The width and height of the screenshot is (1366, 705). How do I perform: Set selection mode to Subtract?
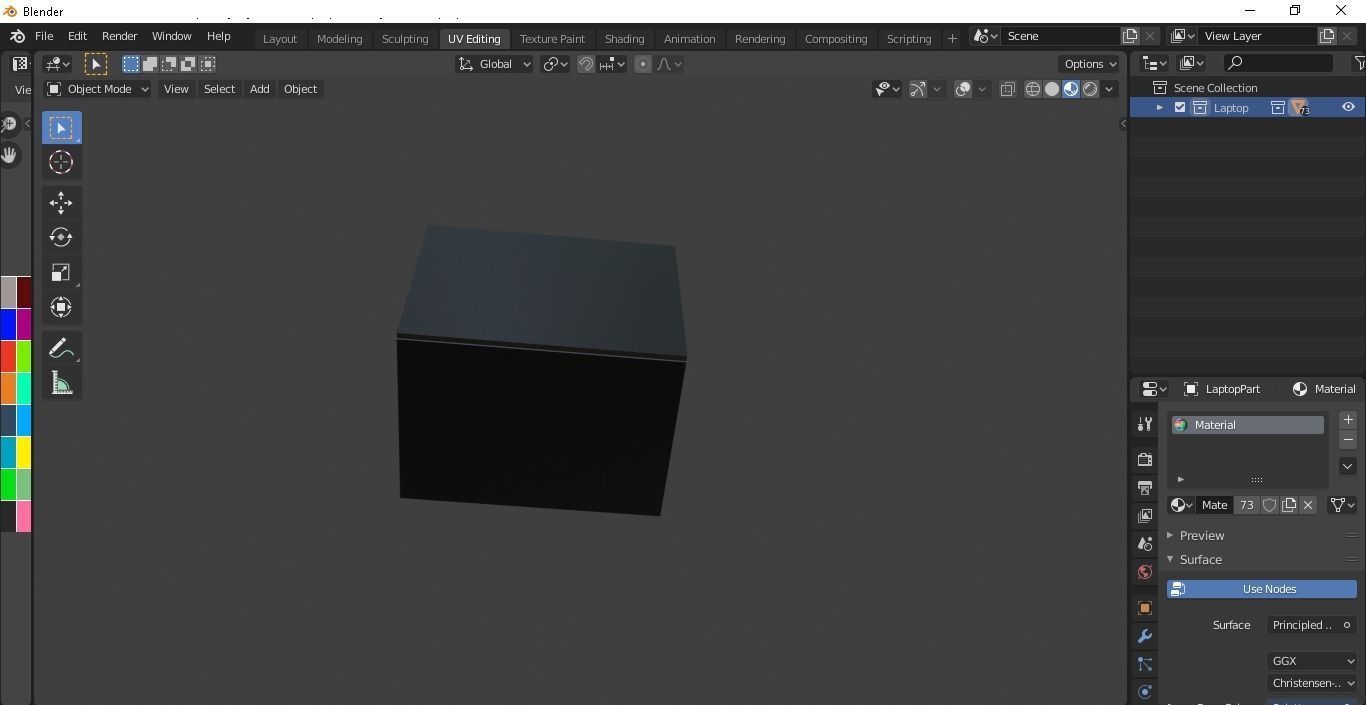(x=169, y=64)
